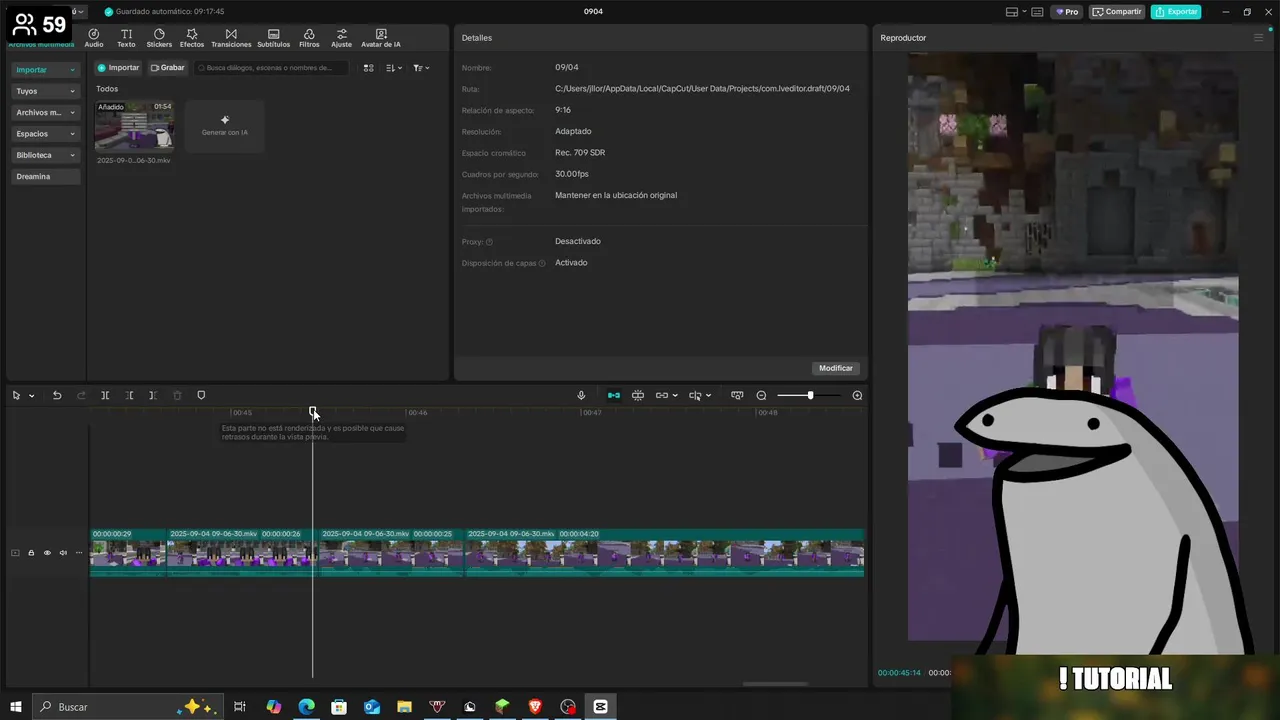Open the Reproductor panel menu icon
The width and height of the screenshot is (1280, 720).
click(x=1258, y=38)
